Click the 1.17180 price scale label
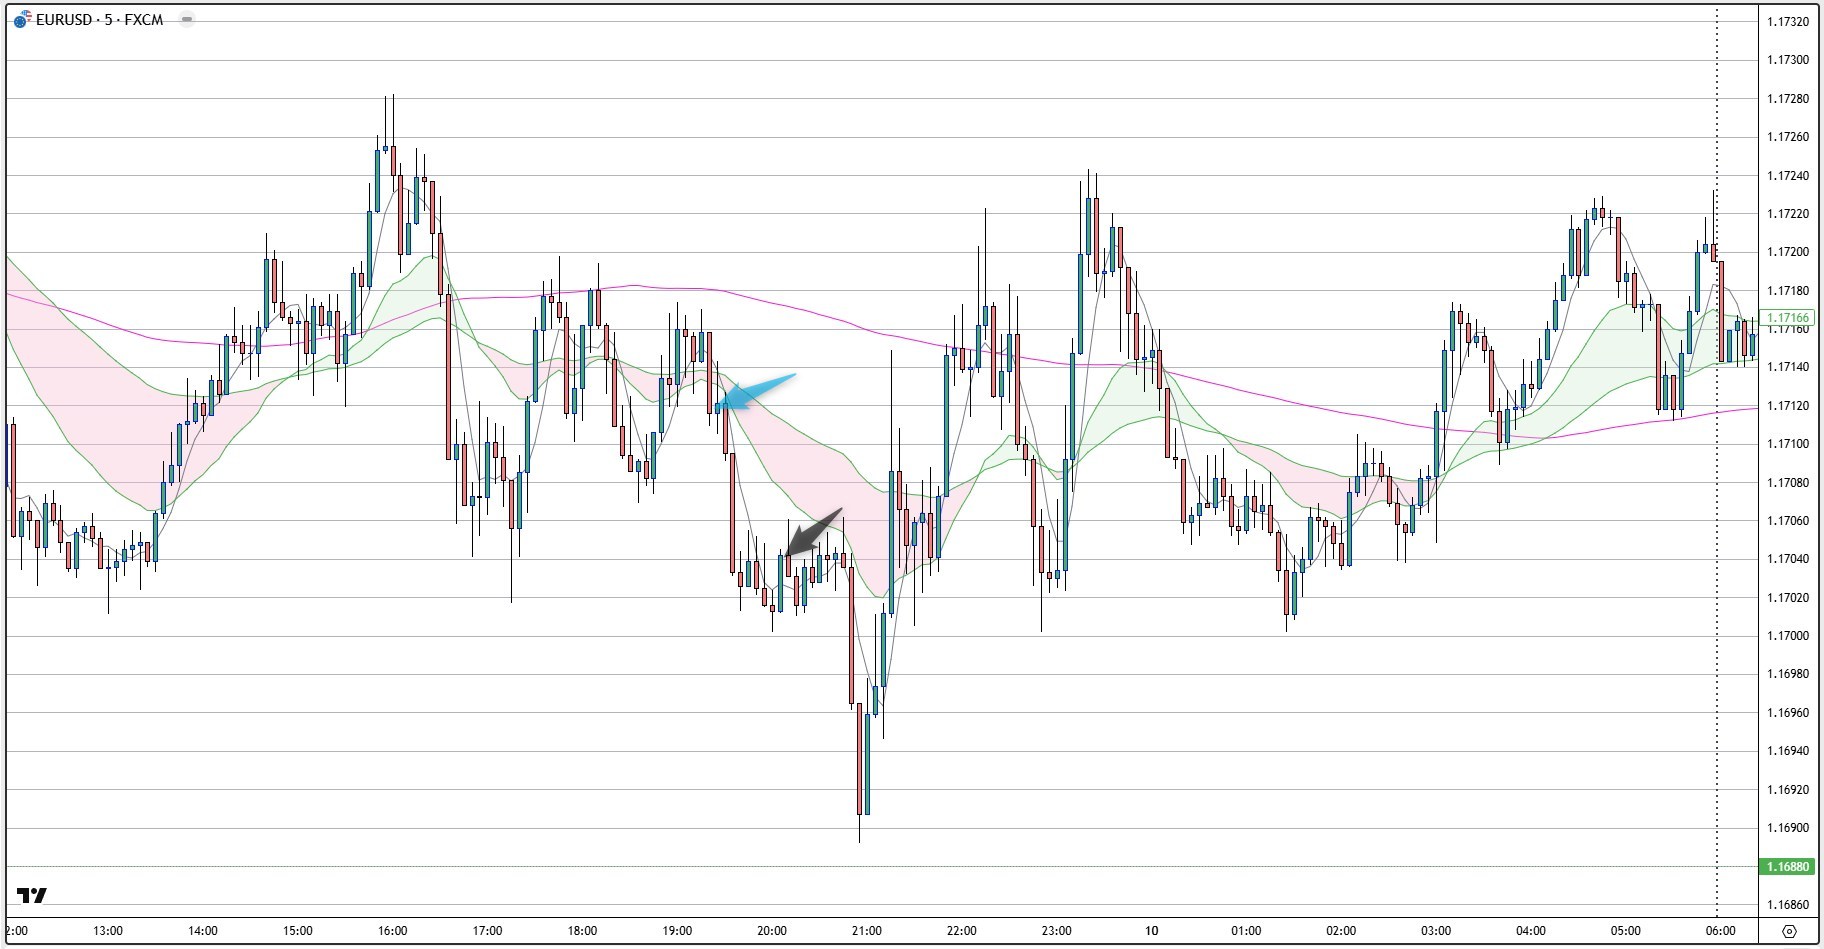 (x=1788, y=291)
